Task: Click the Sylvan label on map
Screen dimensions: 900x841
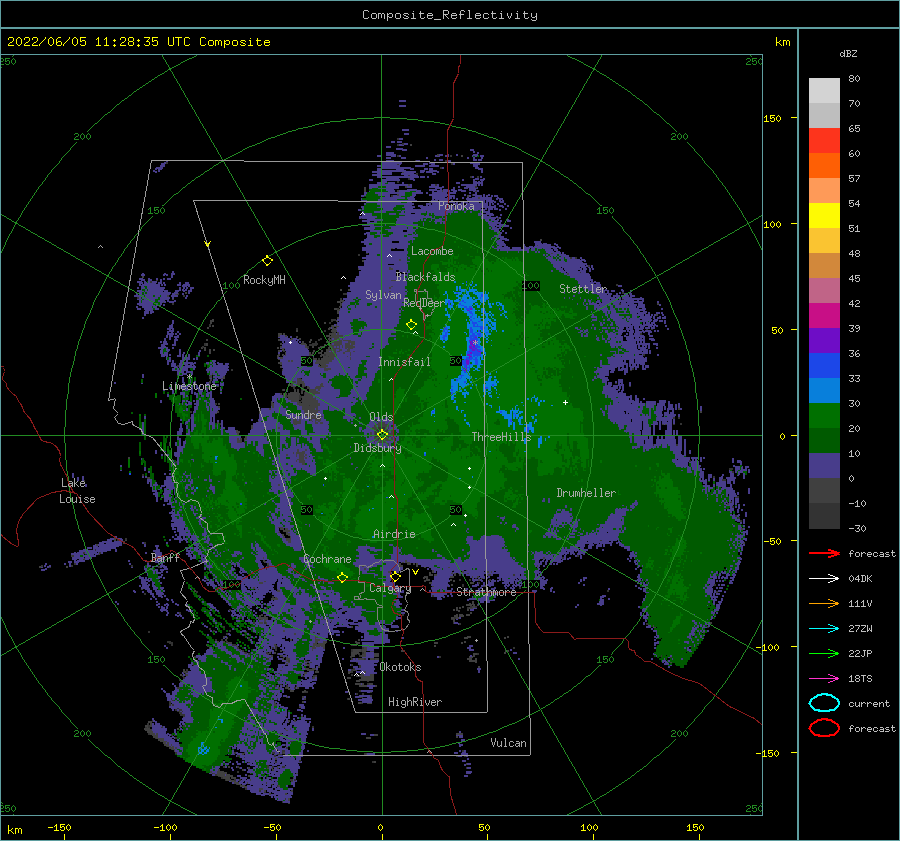Action: click(x=383, y=295)
